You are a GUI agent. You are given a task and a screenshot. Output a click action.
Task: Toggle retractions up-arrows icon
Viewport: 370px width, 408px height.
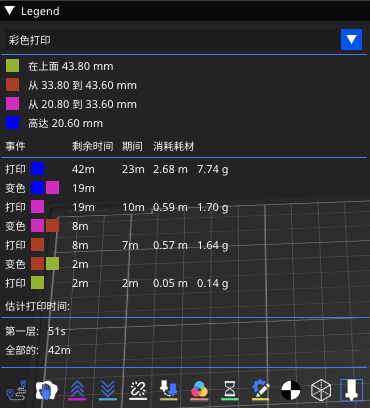77,390
